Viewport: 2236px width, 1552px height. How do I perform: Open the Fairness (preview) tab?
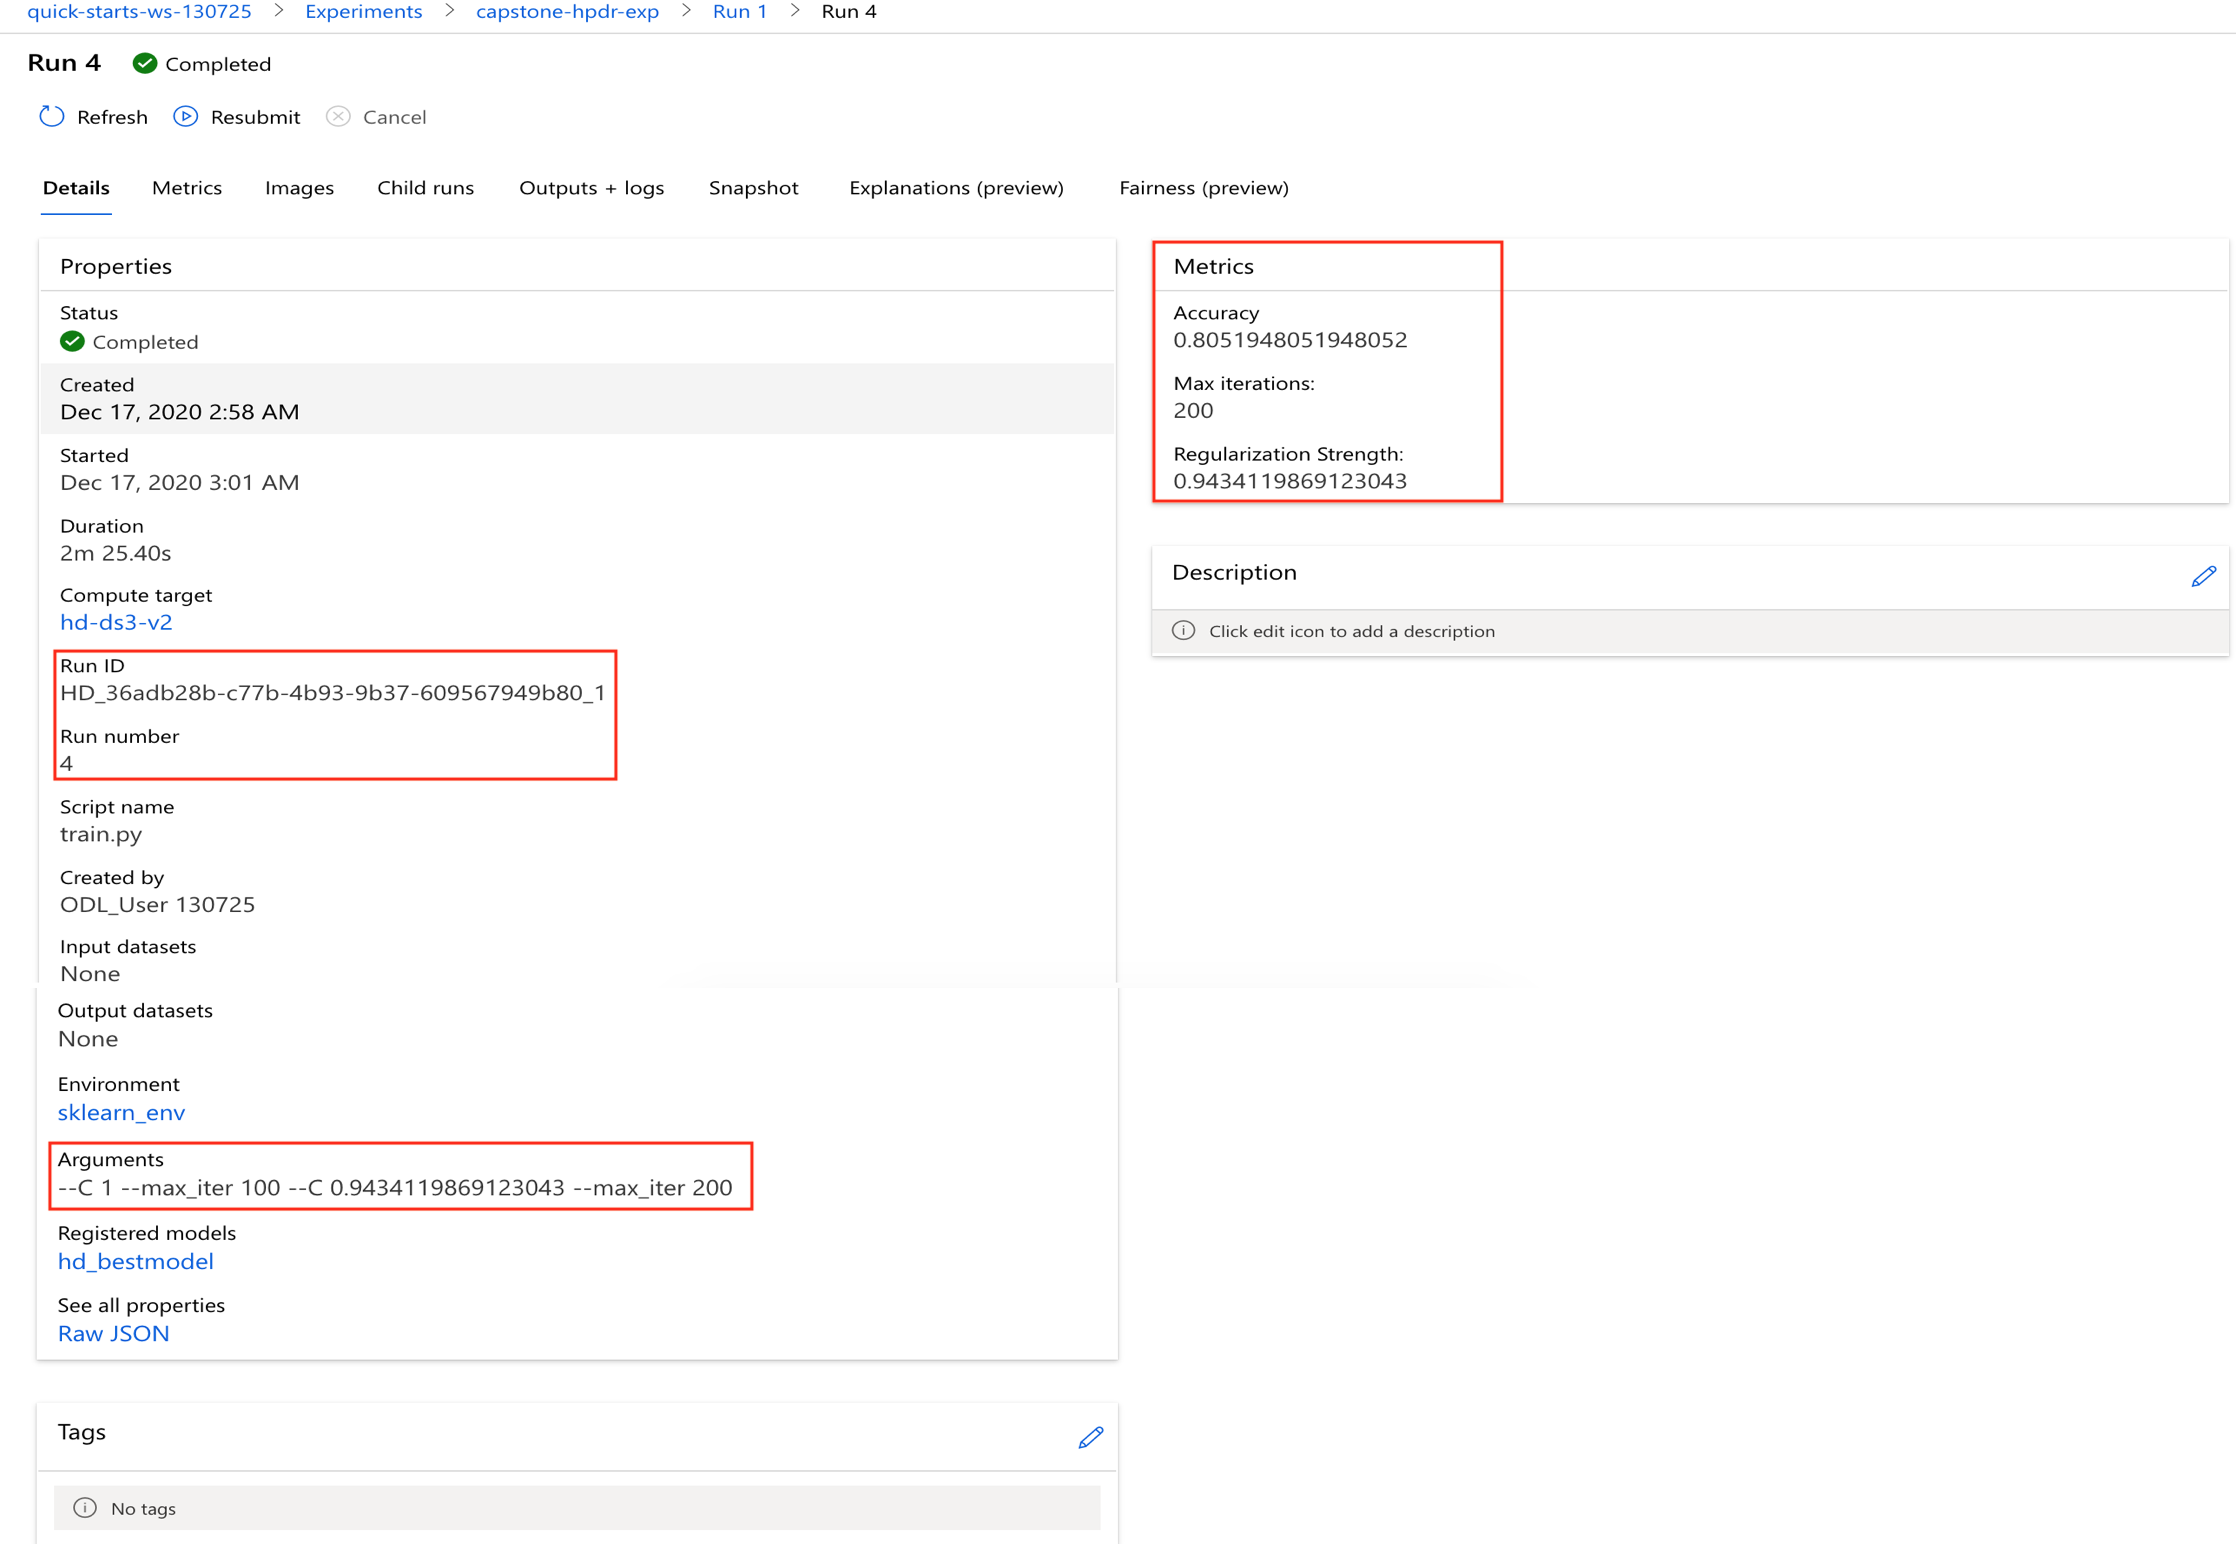[1203, 188]
